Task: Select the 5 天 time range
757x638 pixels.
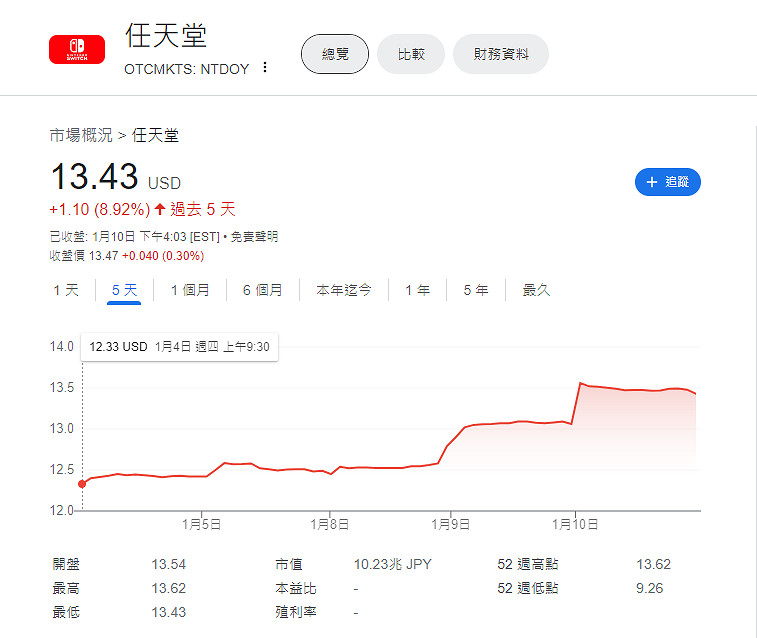Action: click(x=124, y=290)
